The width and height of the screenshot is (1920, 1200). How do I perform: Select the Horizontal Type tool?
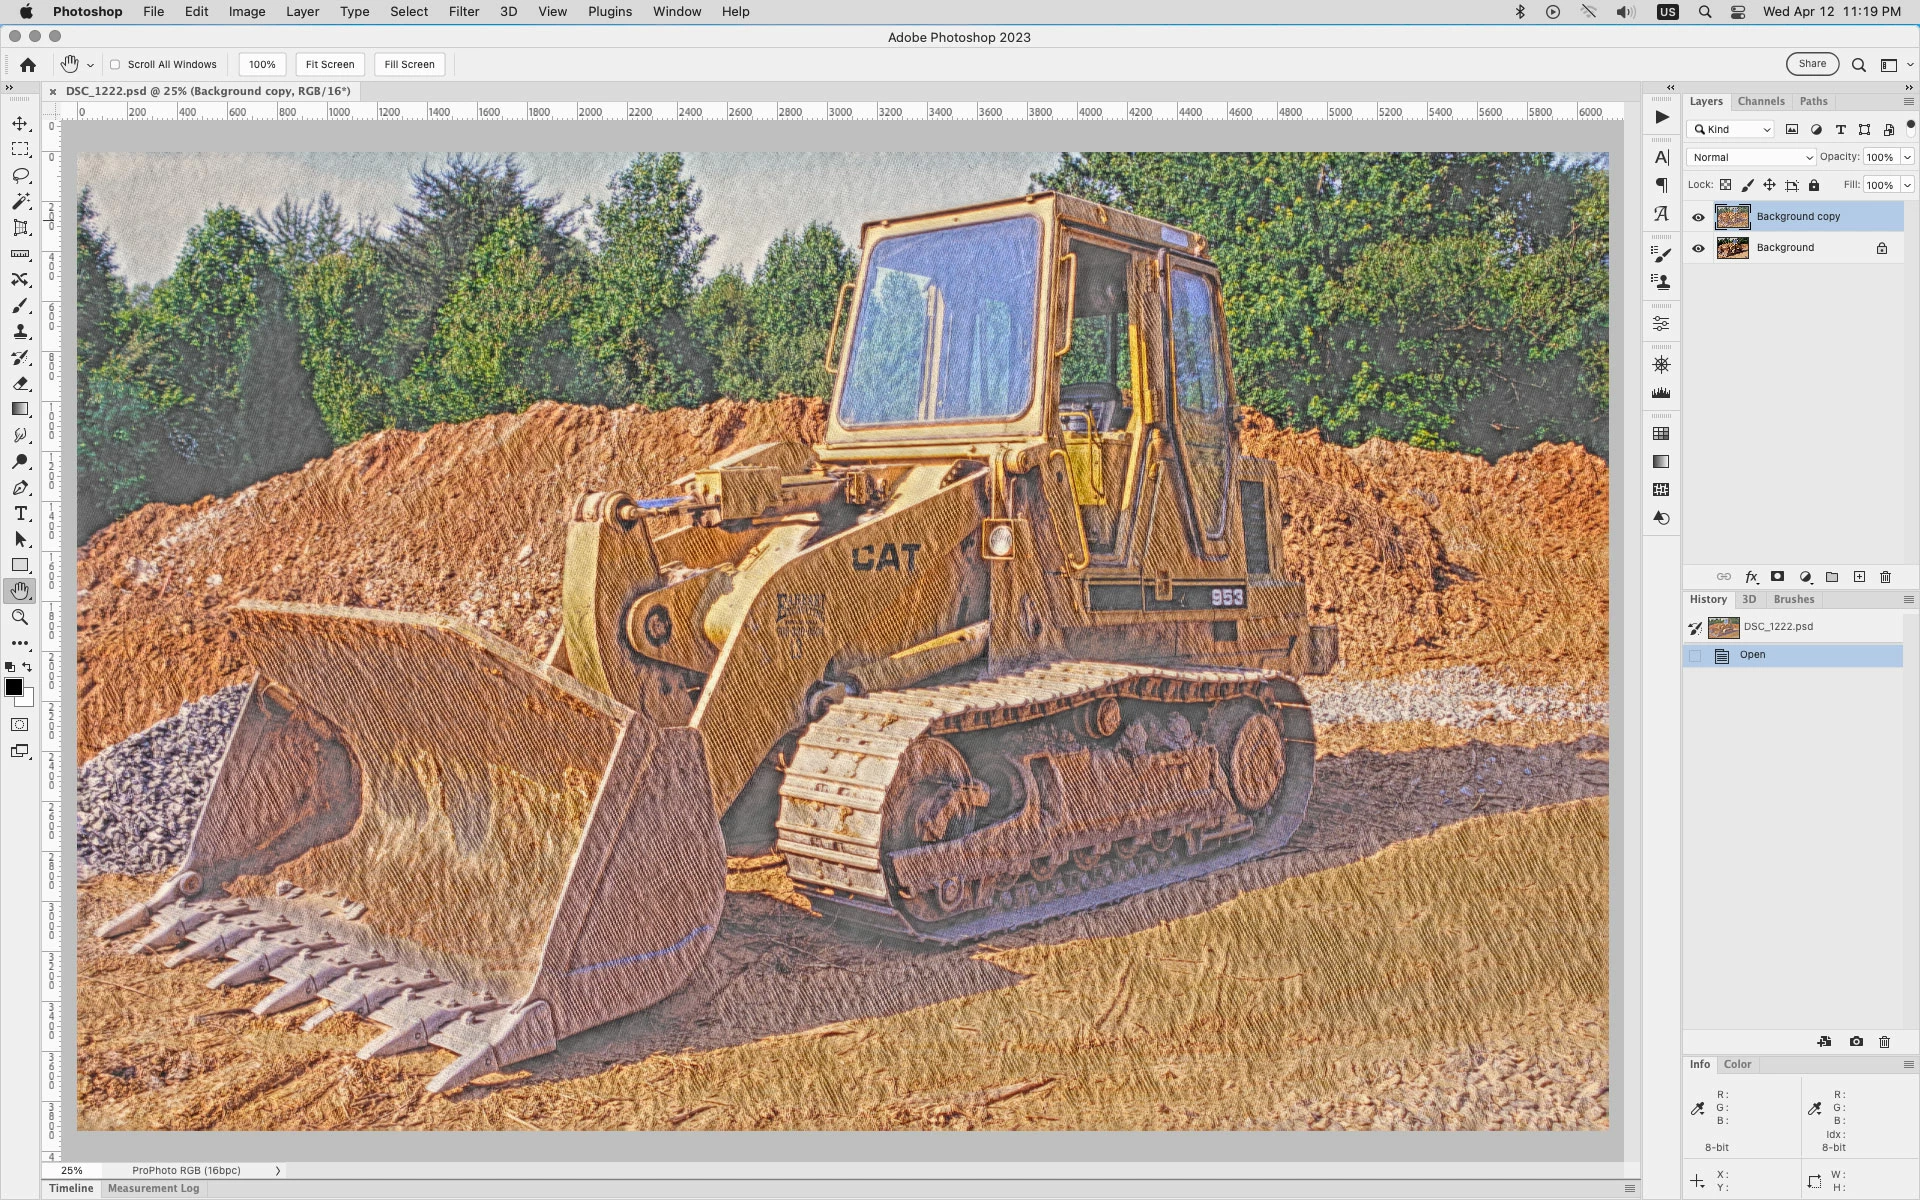20,514
